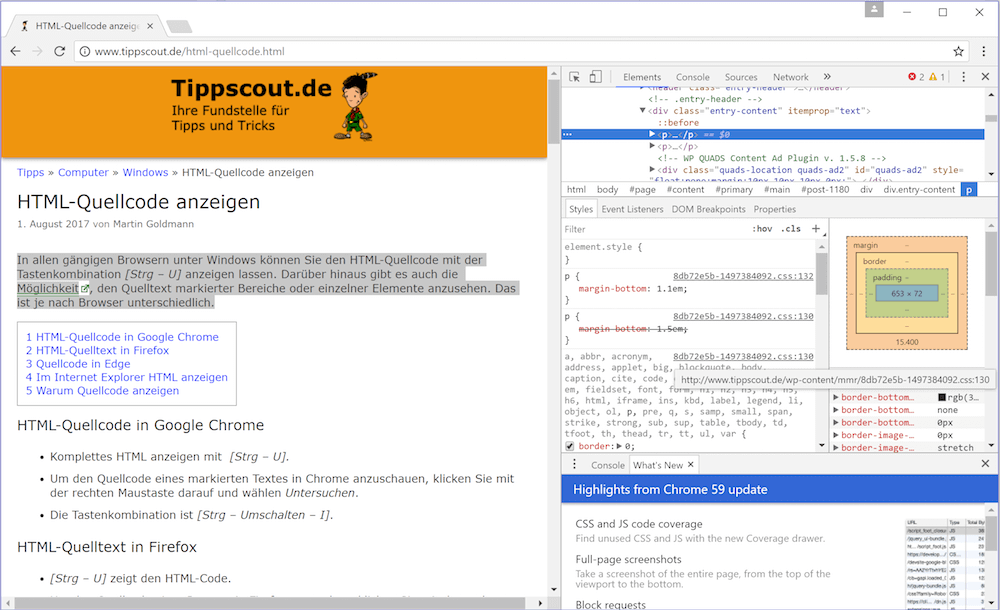Jump to HTML-Quelltext in Firefox section

[98, 350]
